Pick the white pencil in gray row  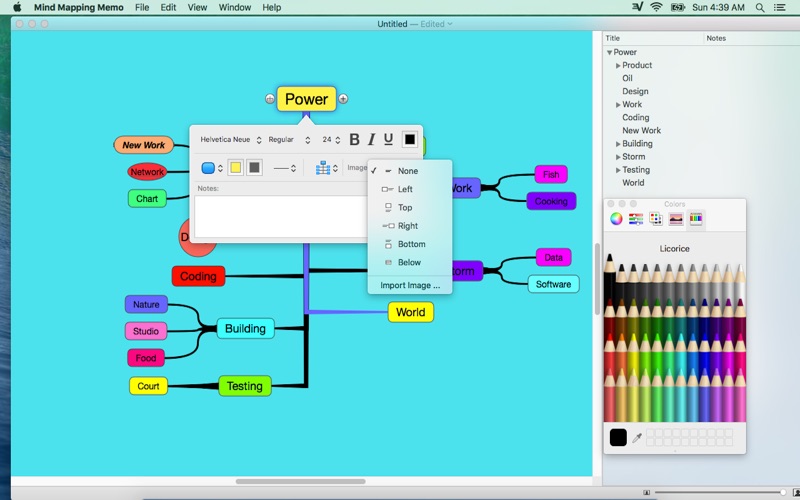(740, 283)
